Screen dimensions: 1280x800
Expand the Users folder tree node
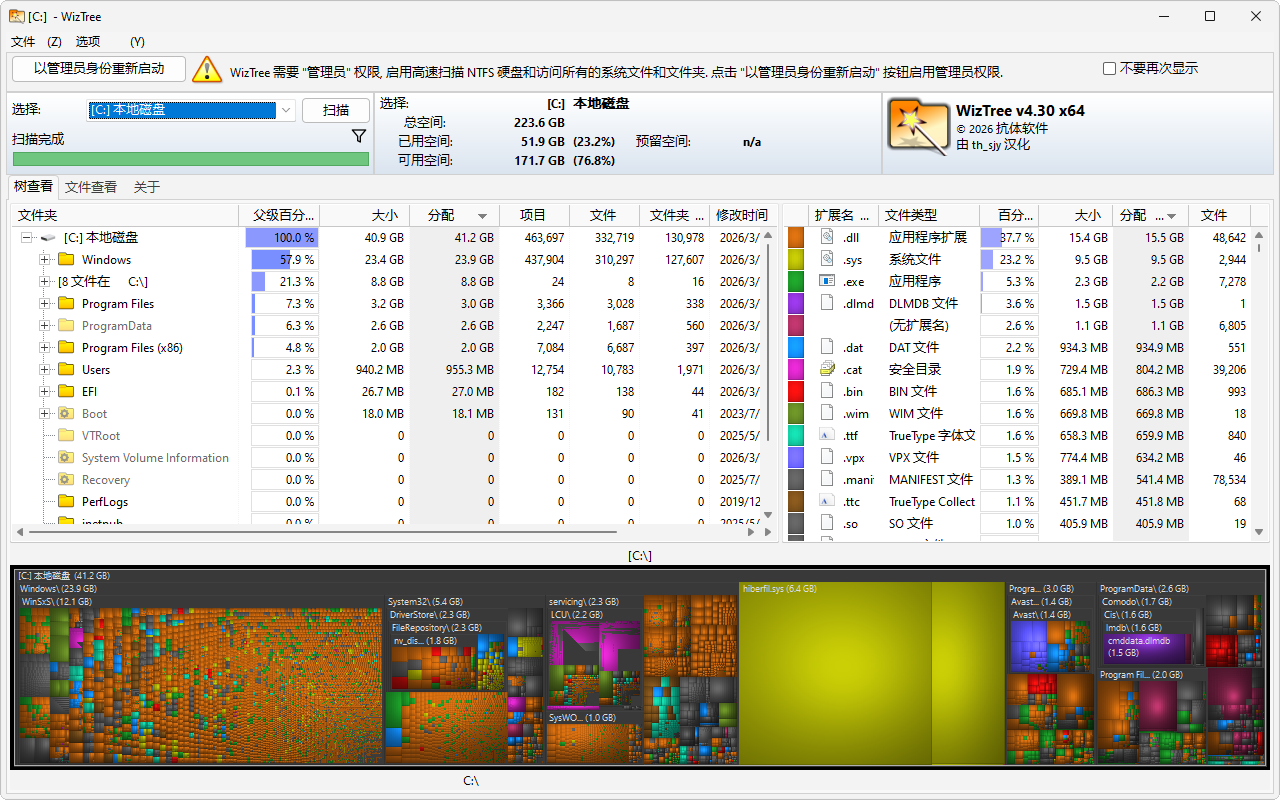click(45, 370)
